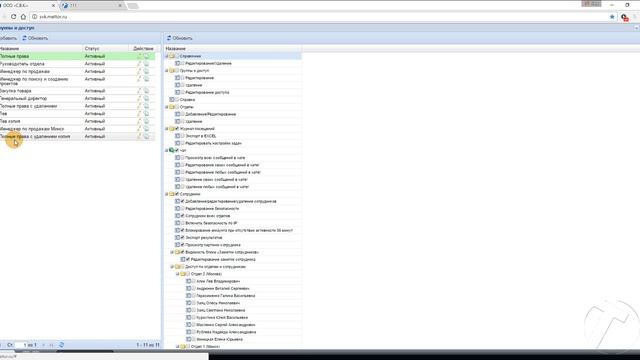
Task: Go to browser home page icon
Action: [x=23, y=17]
